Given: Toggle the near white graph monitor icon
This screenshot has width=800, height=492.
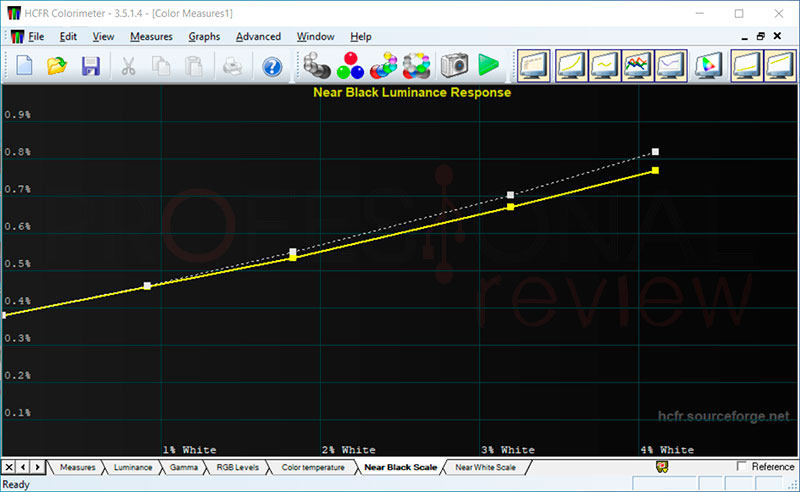Looking at the screenshot, I should pyautogui.click(x=780, y=65).
